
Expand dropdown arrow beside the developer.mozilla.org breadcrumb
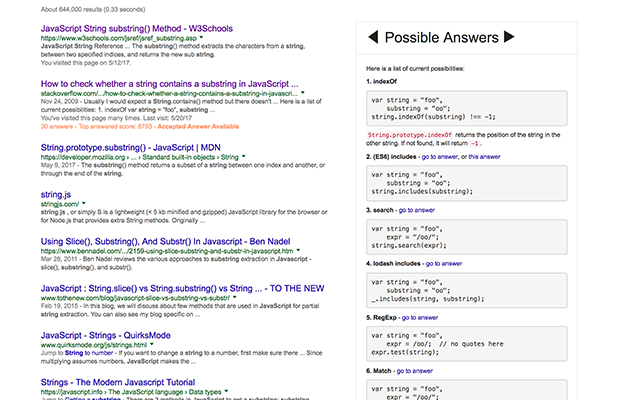244,156
